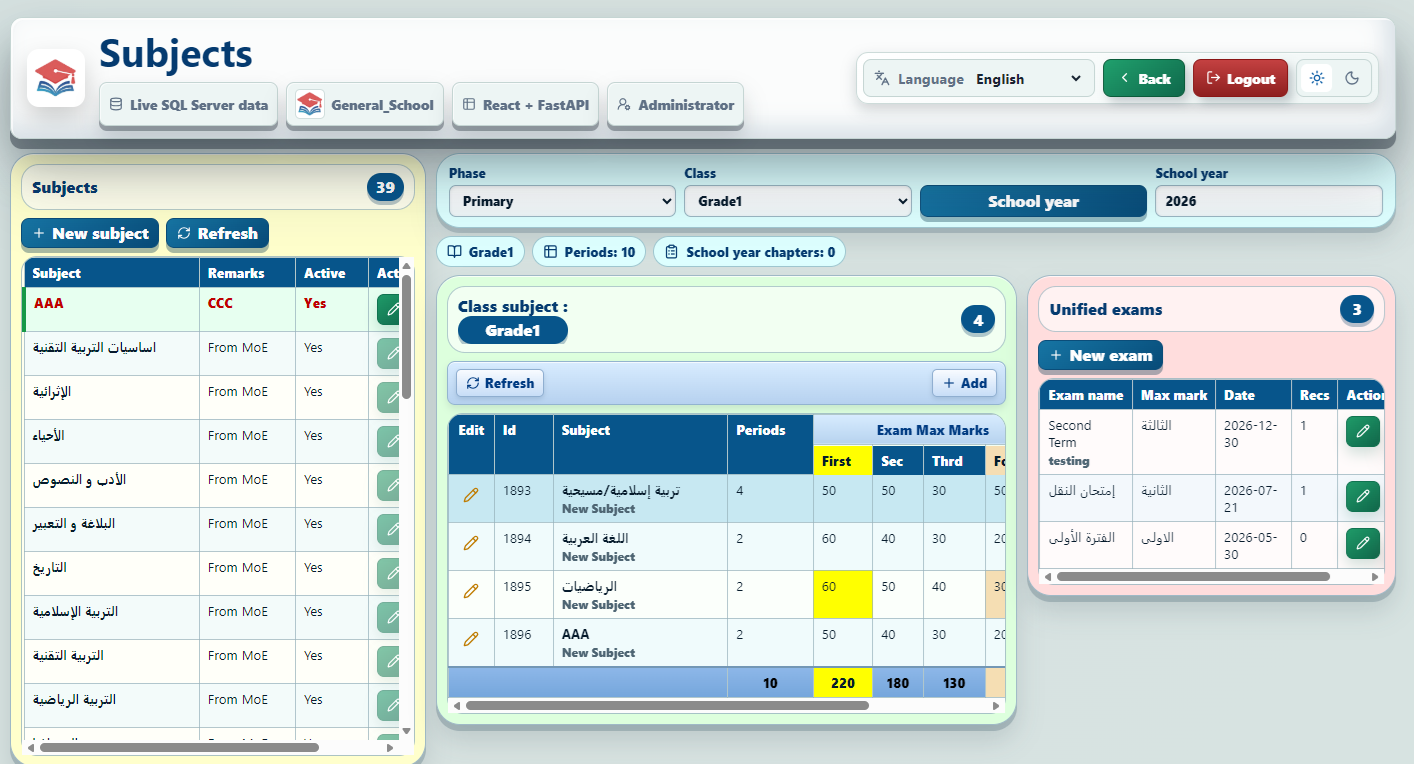Click the Exam name column header

pos(1086,395)
